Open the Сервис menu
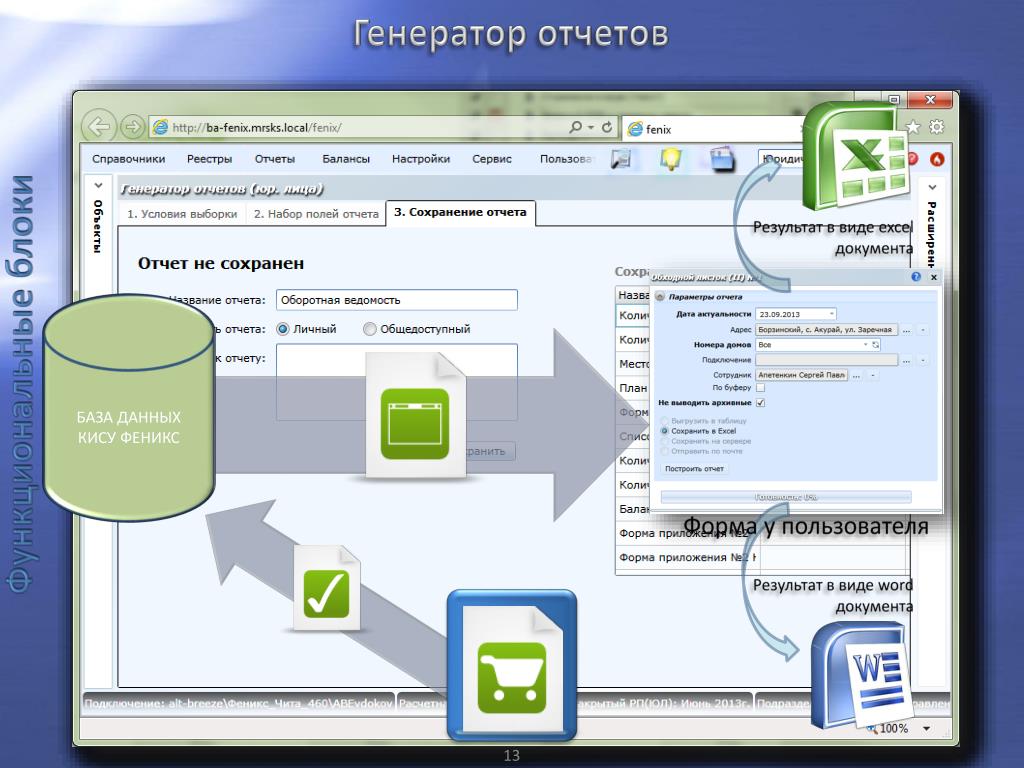Image resolution: width=1024 pixels, height=768 pixels. point(492,159)
